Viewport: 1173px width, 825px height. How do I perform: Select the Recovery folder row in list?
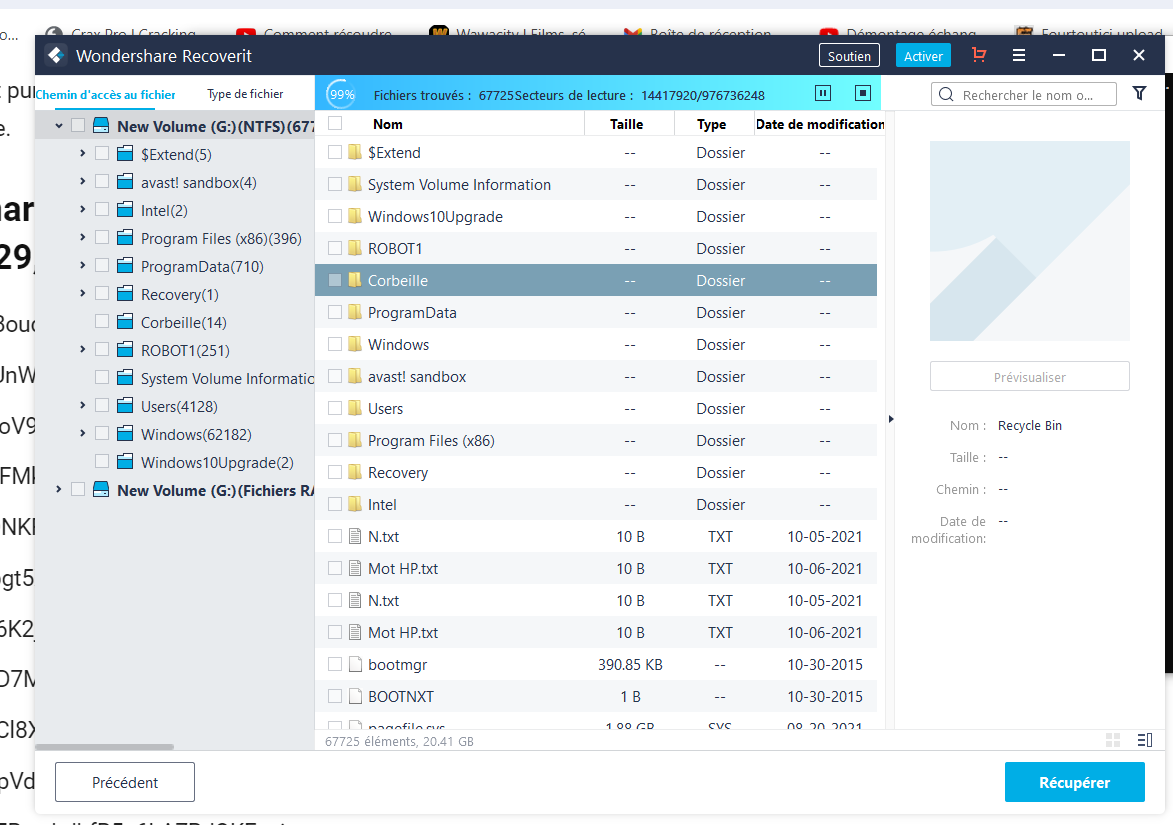595,472
